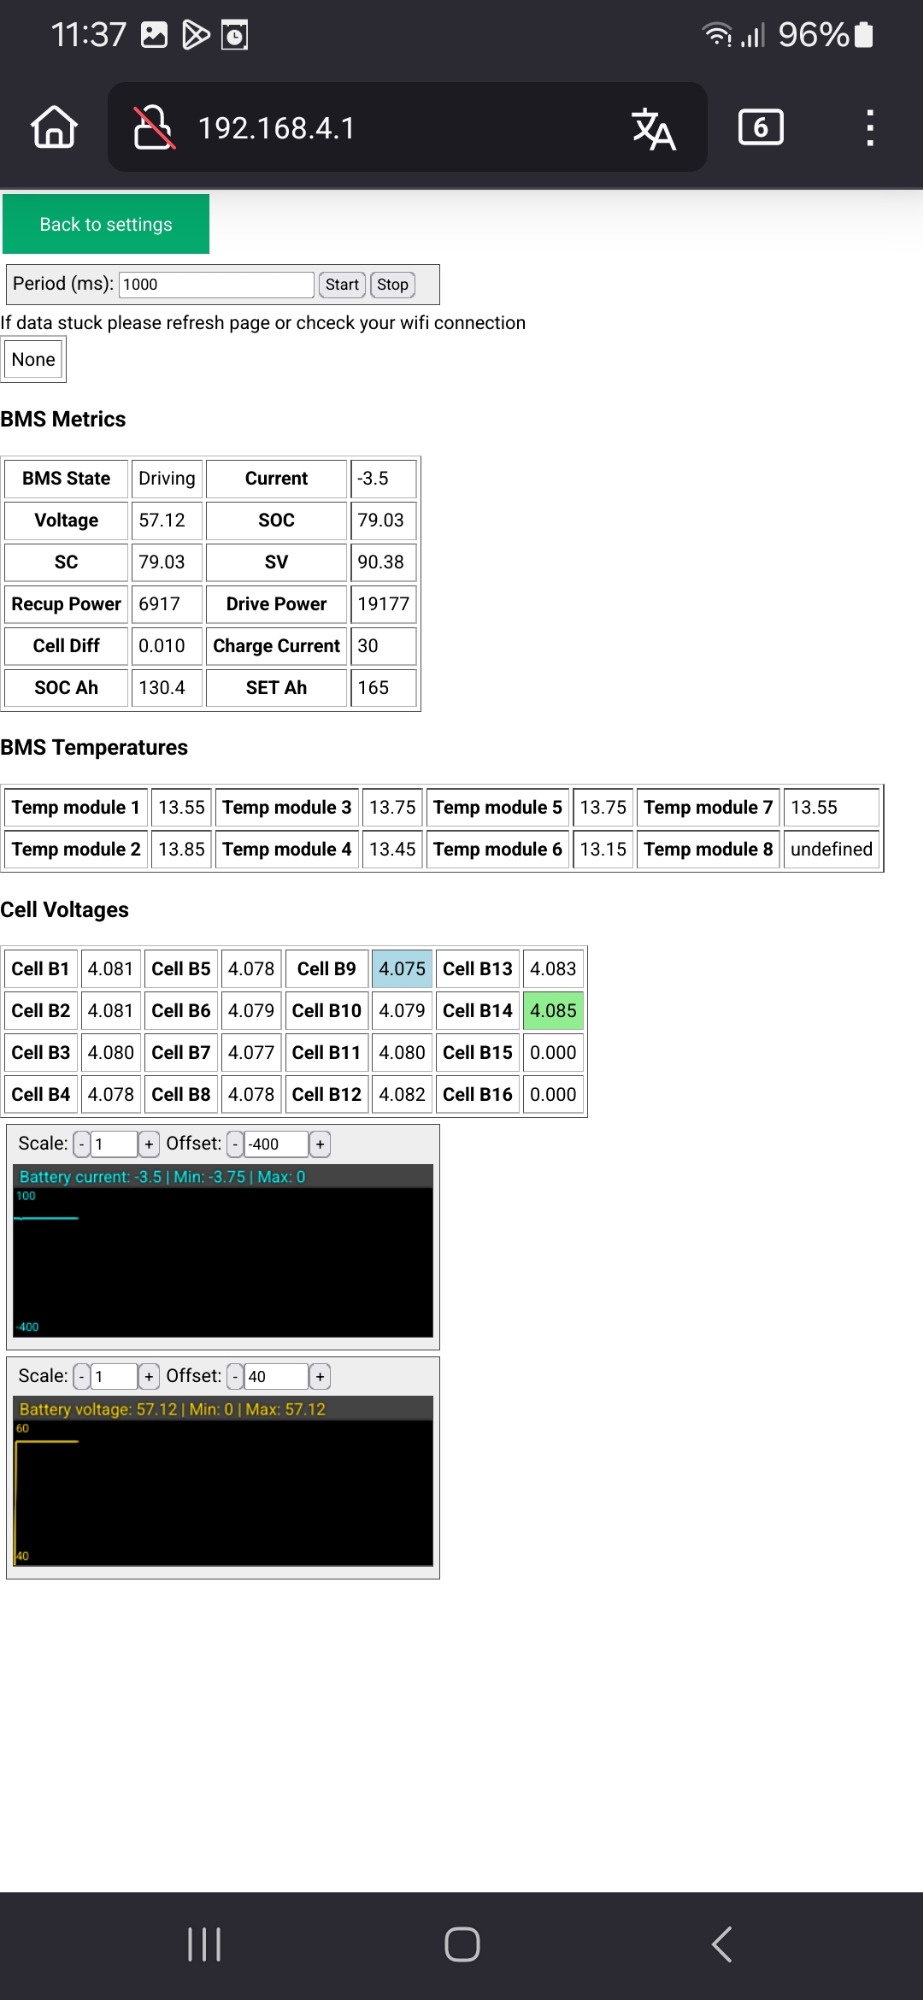Screen dimensions: 923x2000
Task: Click the battery voltage graph offset field
Action: pyautogui.click(x=276, y=1377)
